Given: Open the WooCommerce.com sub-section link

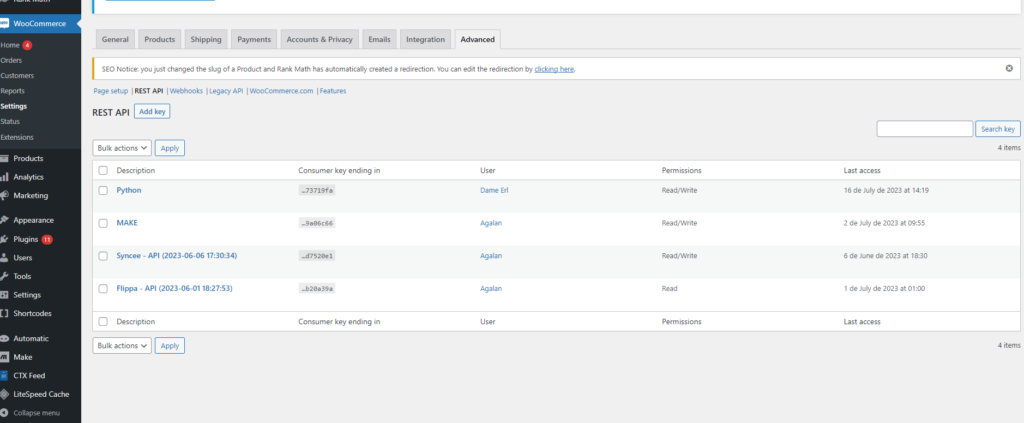Looking at the screenshot, I should tap(281, 91).
